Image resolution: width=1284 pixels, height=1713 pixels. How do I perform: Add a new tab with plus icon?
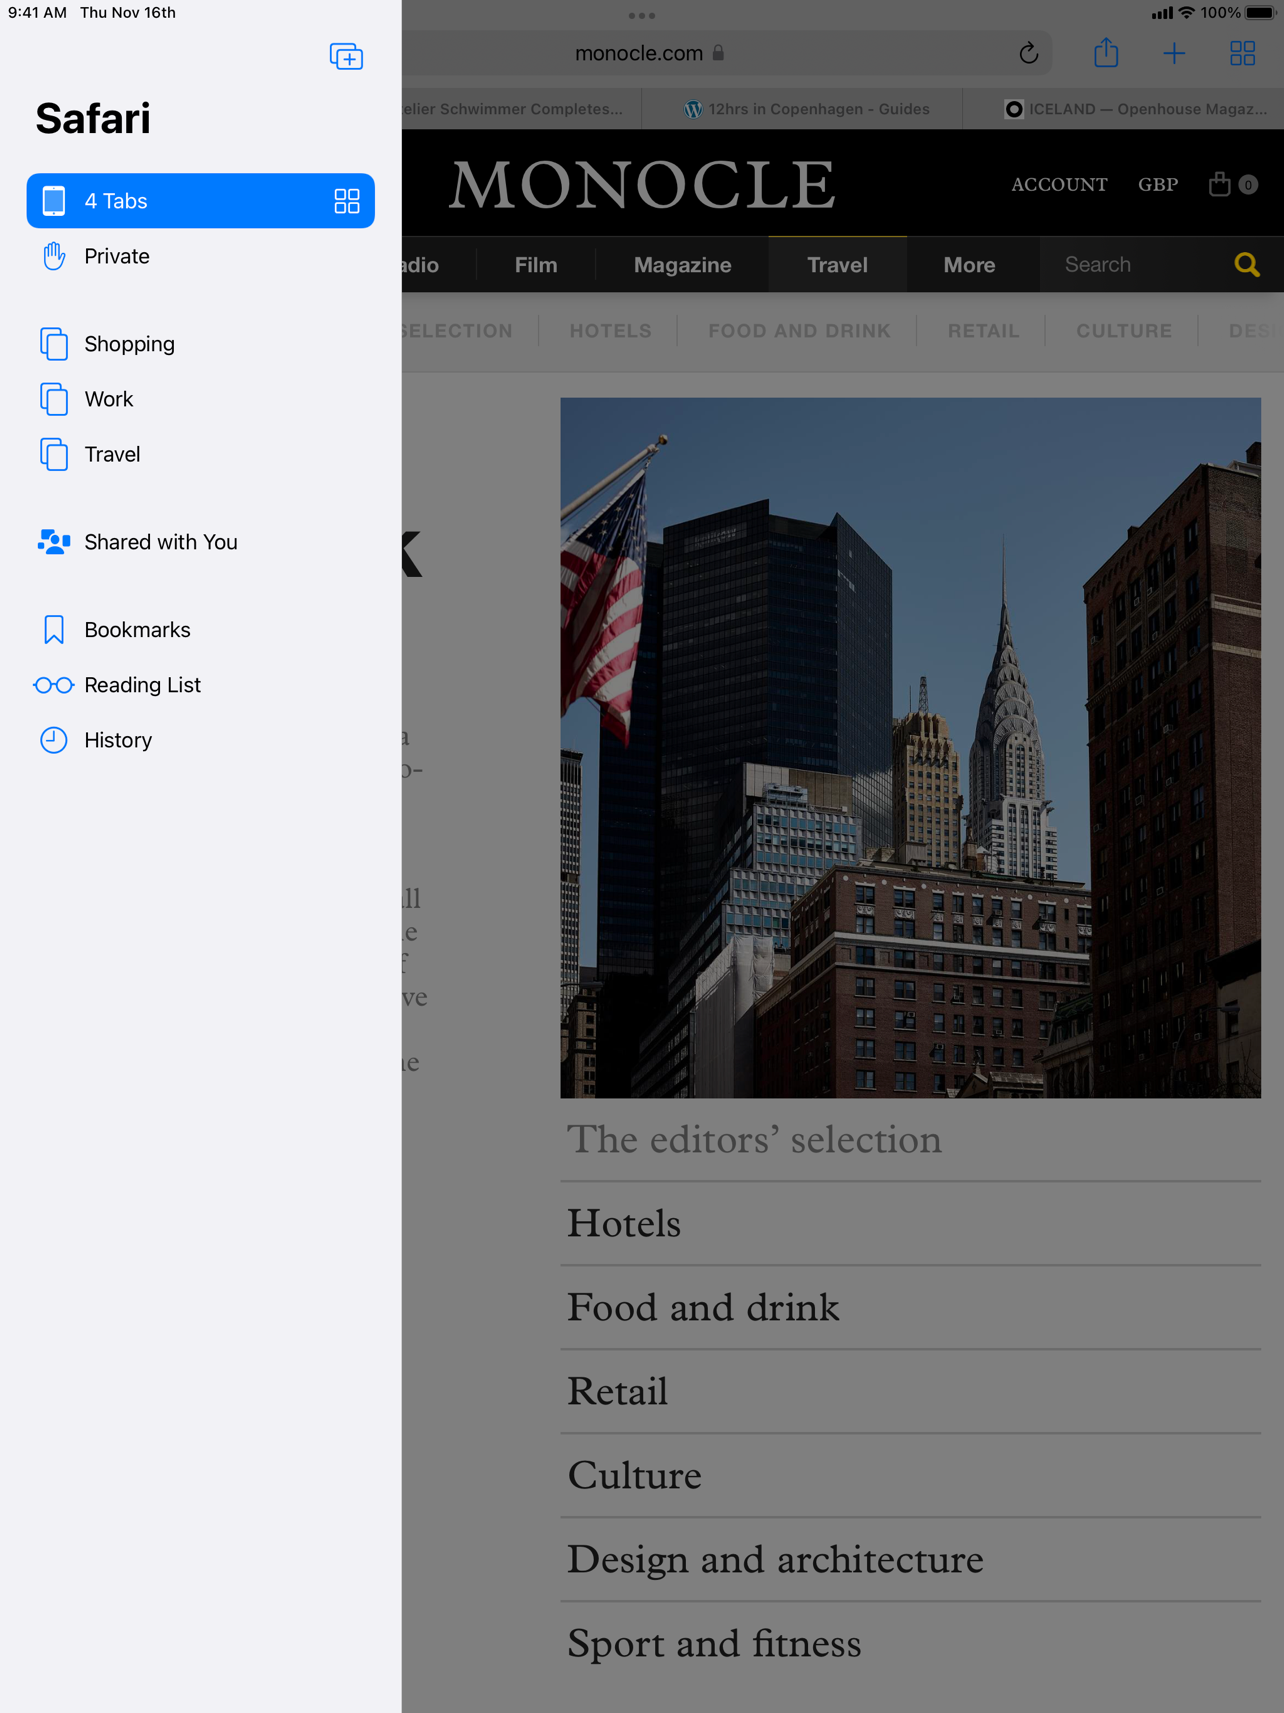pyautogui.click(x=1174, y=53)
